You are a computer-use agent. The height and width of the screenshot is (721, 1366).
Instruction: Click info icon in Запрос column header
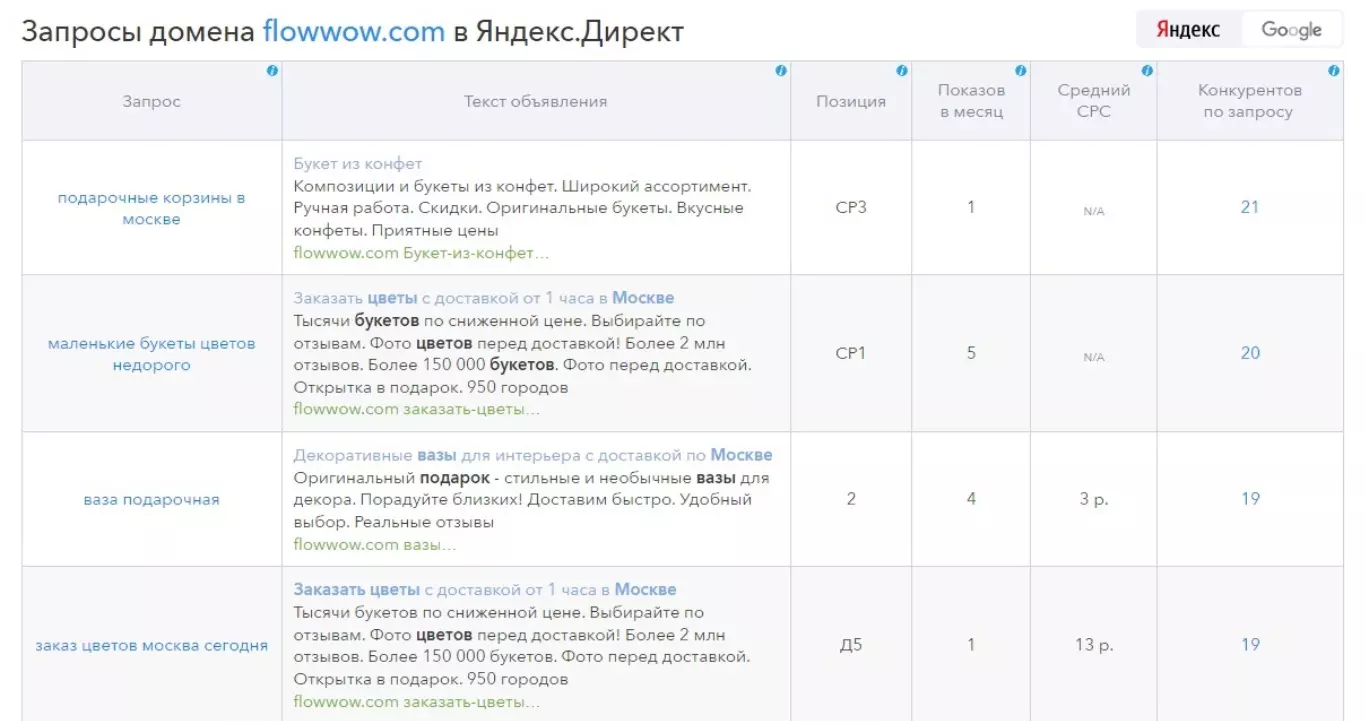[272, 71]
